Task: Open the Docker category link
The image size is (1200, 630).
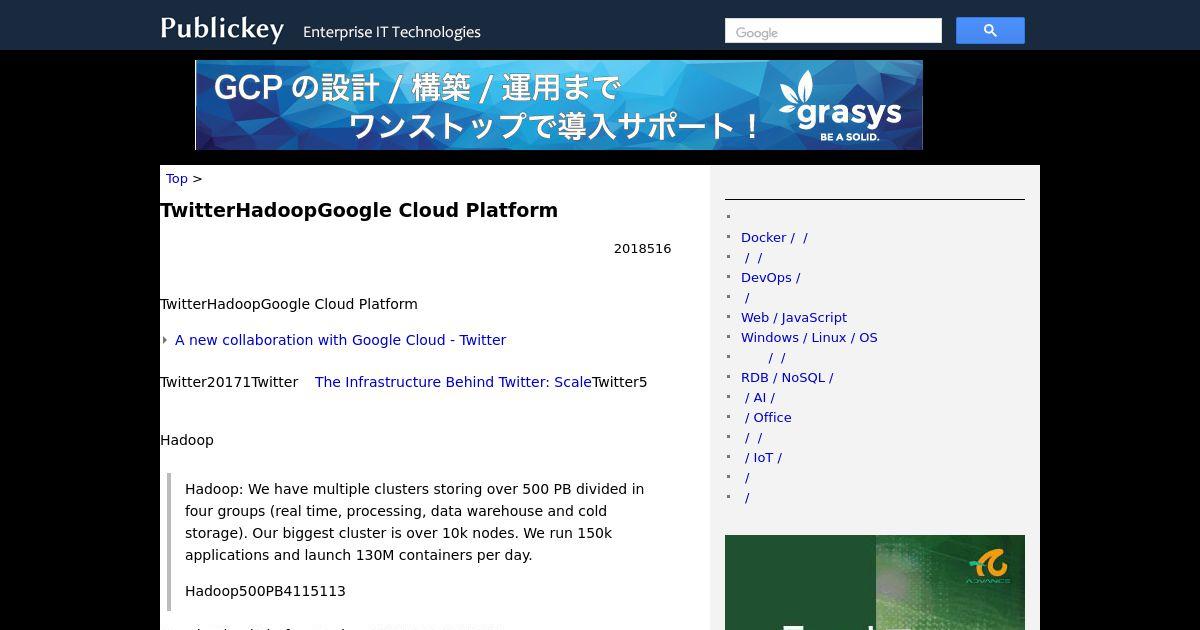Action: (x=774, y=238)
